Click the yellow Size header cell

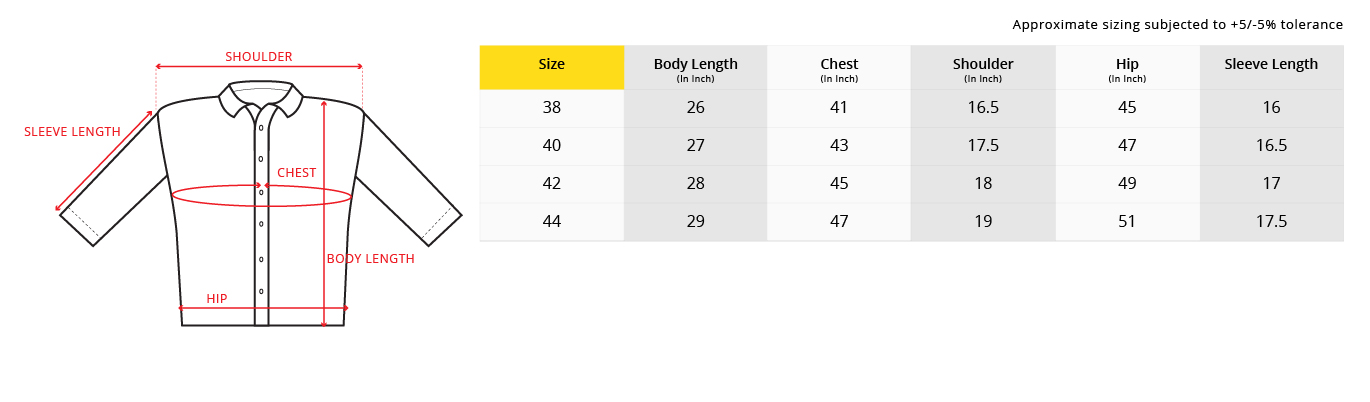point(551,65)
